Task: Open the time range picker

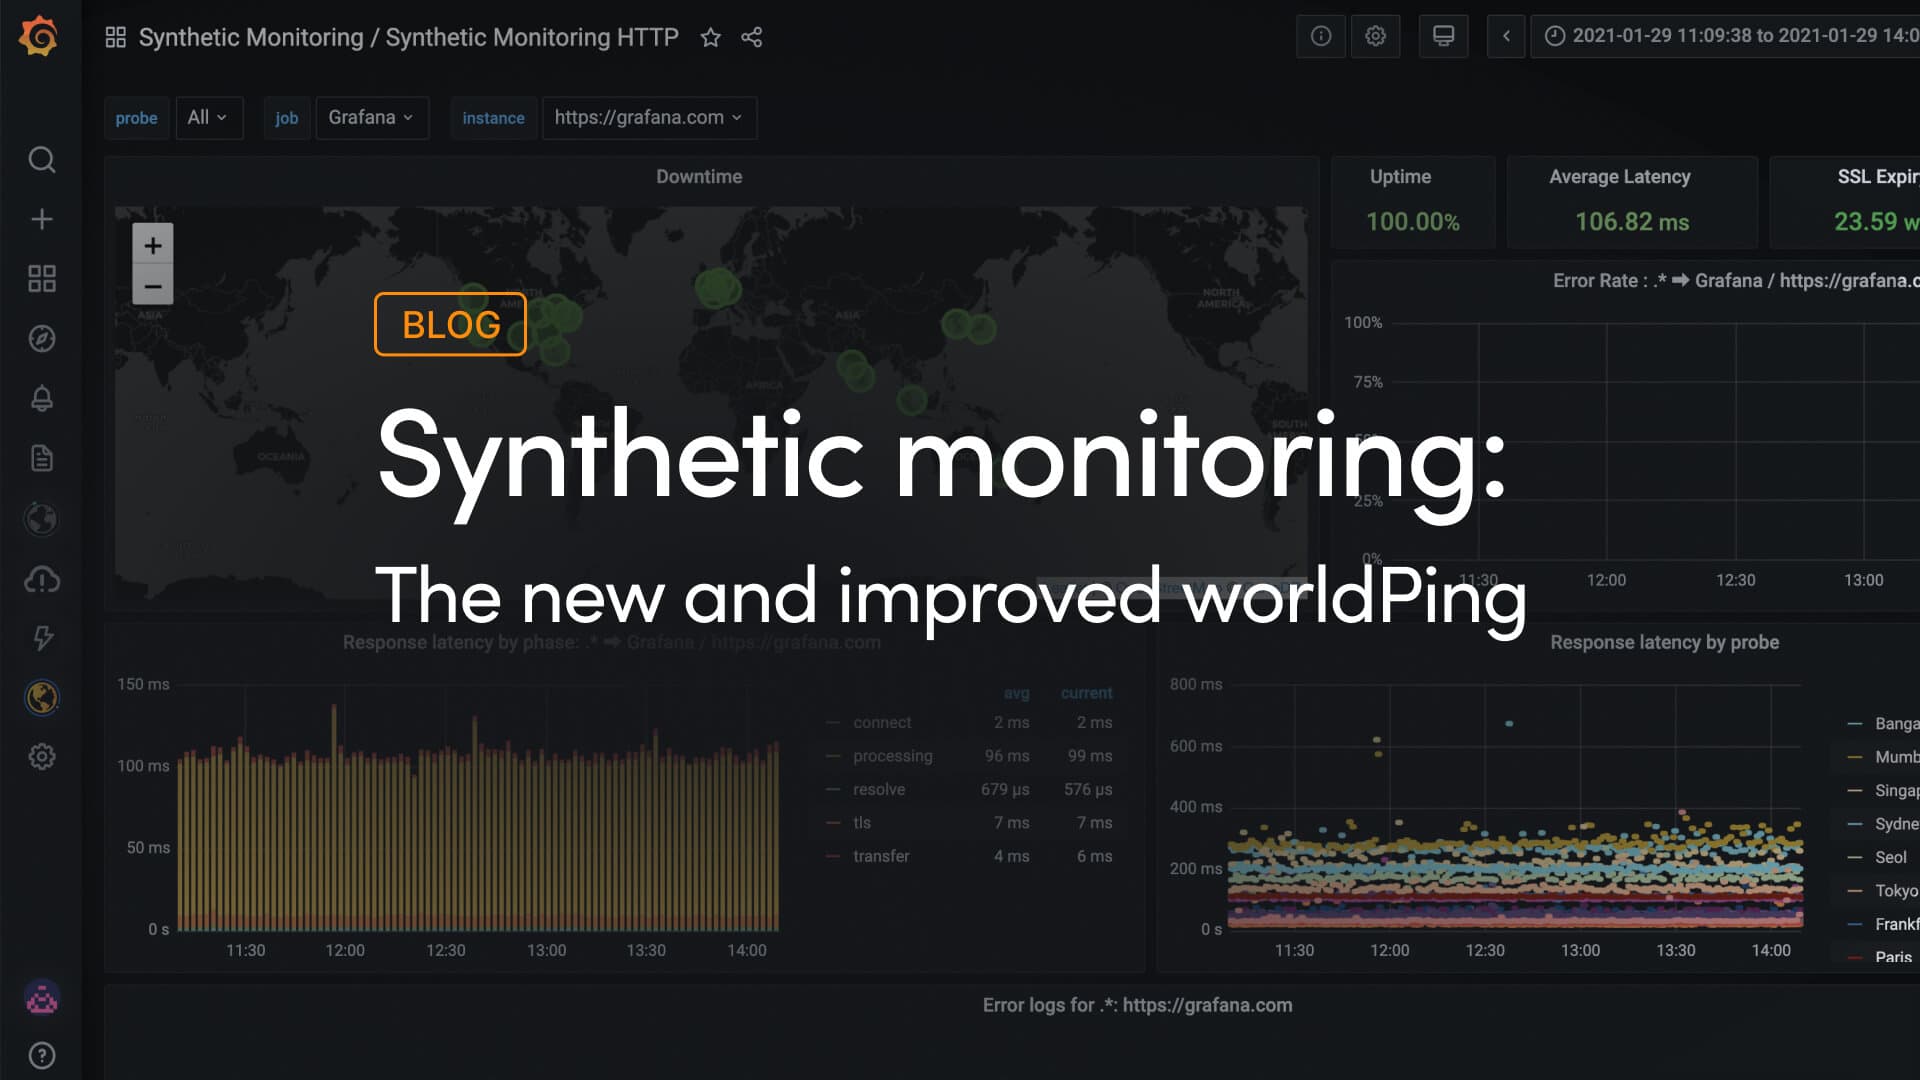Action: (x=1727, y=36)
